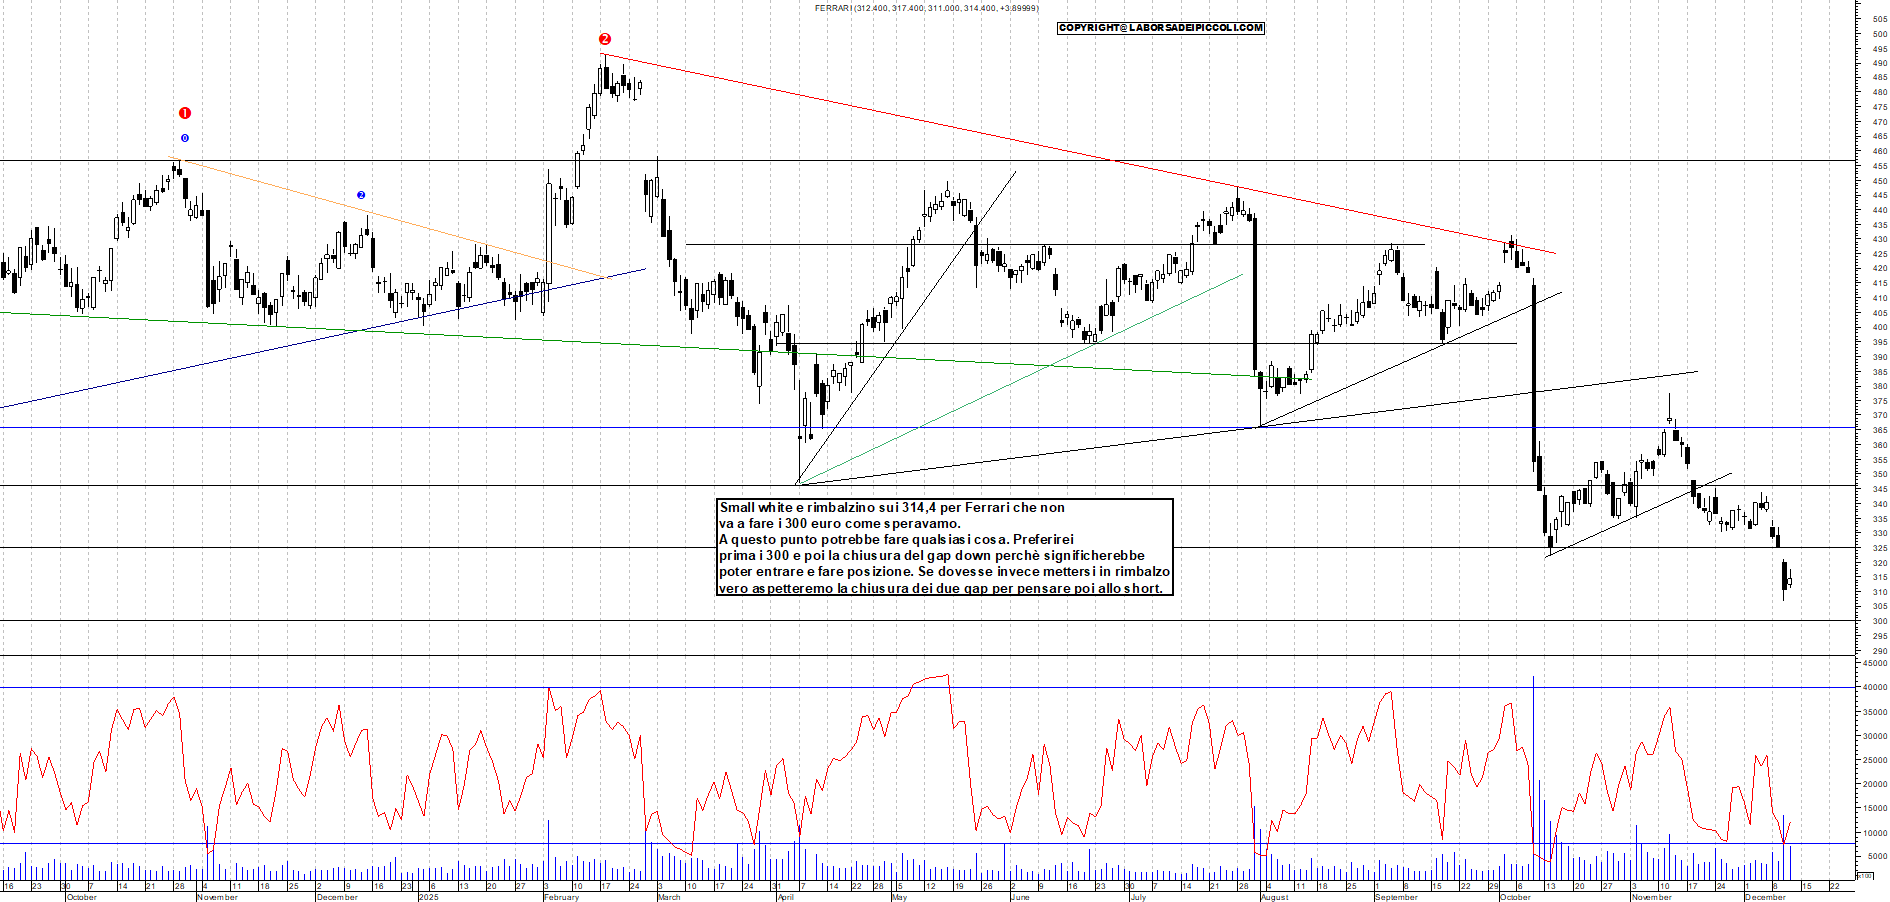Viewport: 1890px width, 902px height.
Task: Click the 40000 volume axis label
Action: (1873, 687)
